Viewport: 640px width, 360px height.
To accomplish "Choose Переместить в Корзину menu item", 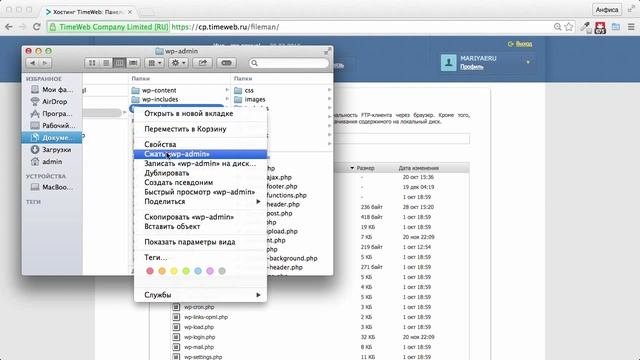I will [x=200, y=129].
